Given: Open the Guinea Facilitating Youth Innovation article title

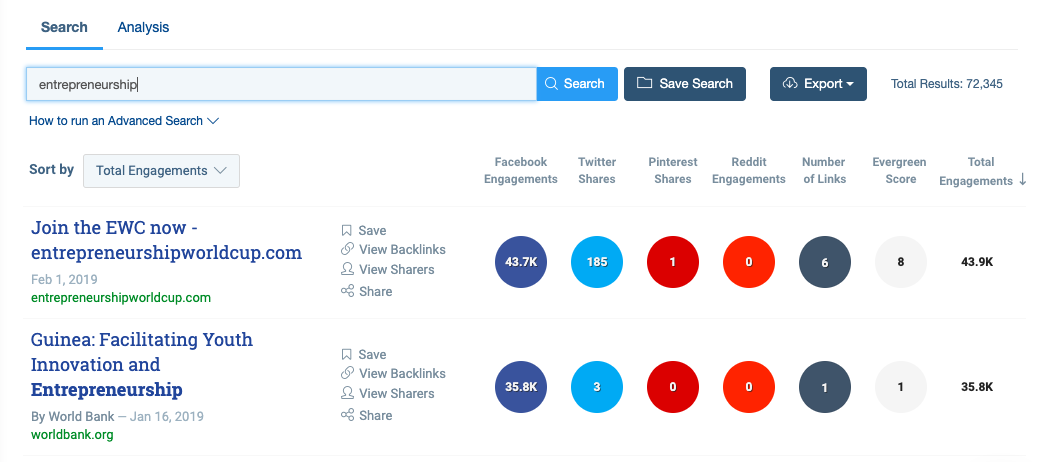Looking at the screenshot, I should point(142,364).
